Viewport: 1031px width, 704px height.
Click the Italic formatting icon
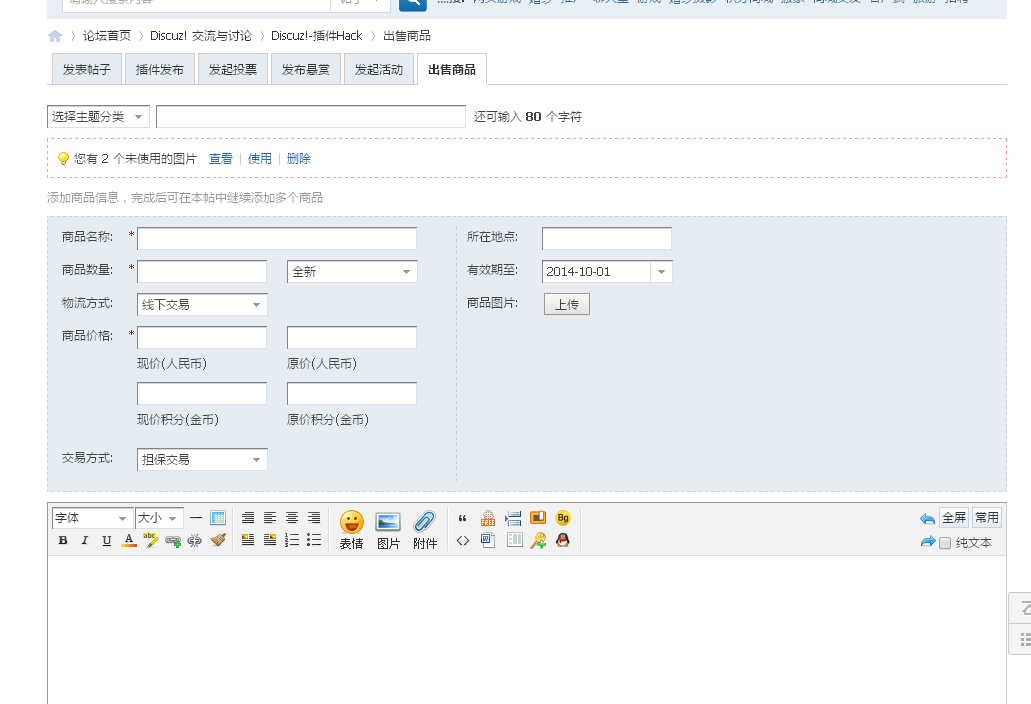85,540
